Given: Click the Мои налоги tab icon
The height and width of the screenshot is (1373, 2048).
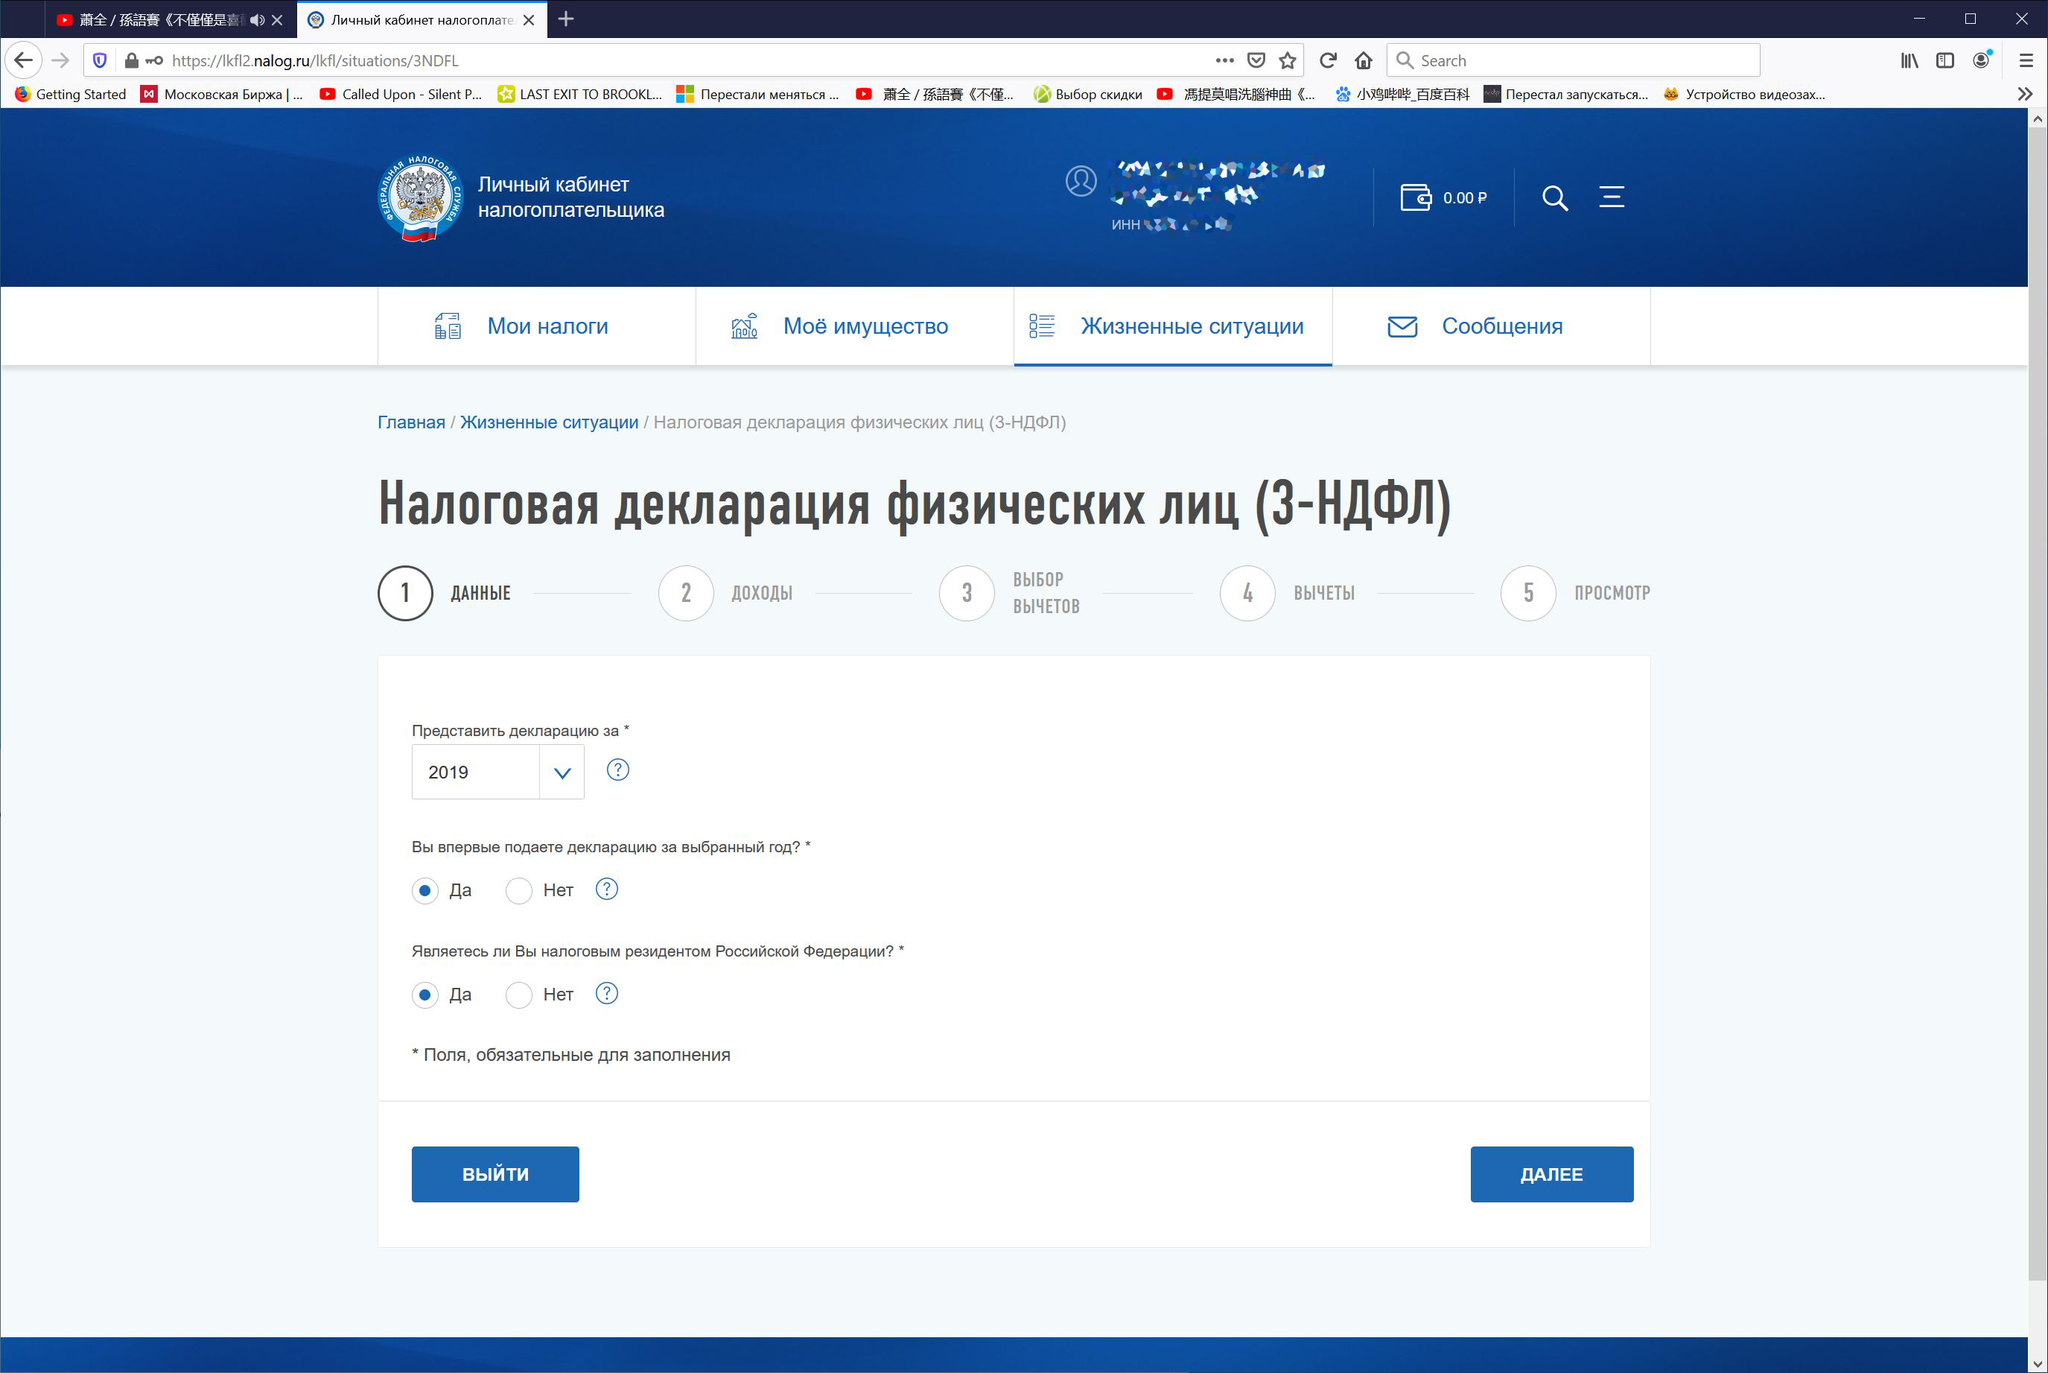Looking at the screenshot, I should coord(444,325).
